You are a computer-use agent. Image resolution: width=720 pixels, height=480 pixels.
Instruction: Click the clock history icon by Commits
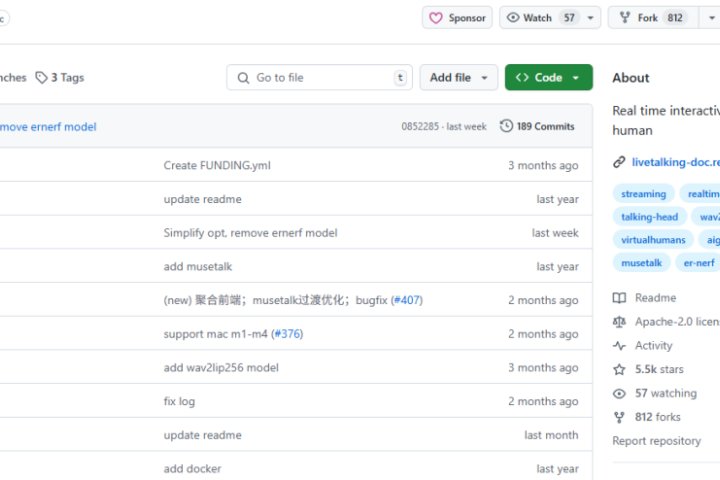[507, 127]
